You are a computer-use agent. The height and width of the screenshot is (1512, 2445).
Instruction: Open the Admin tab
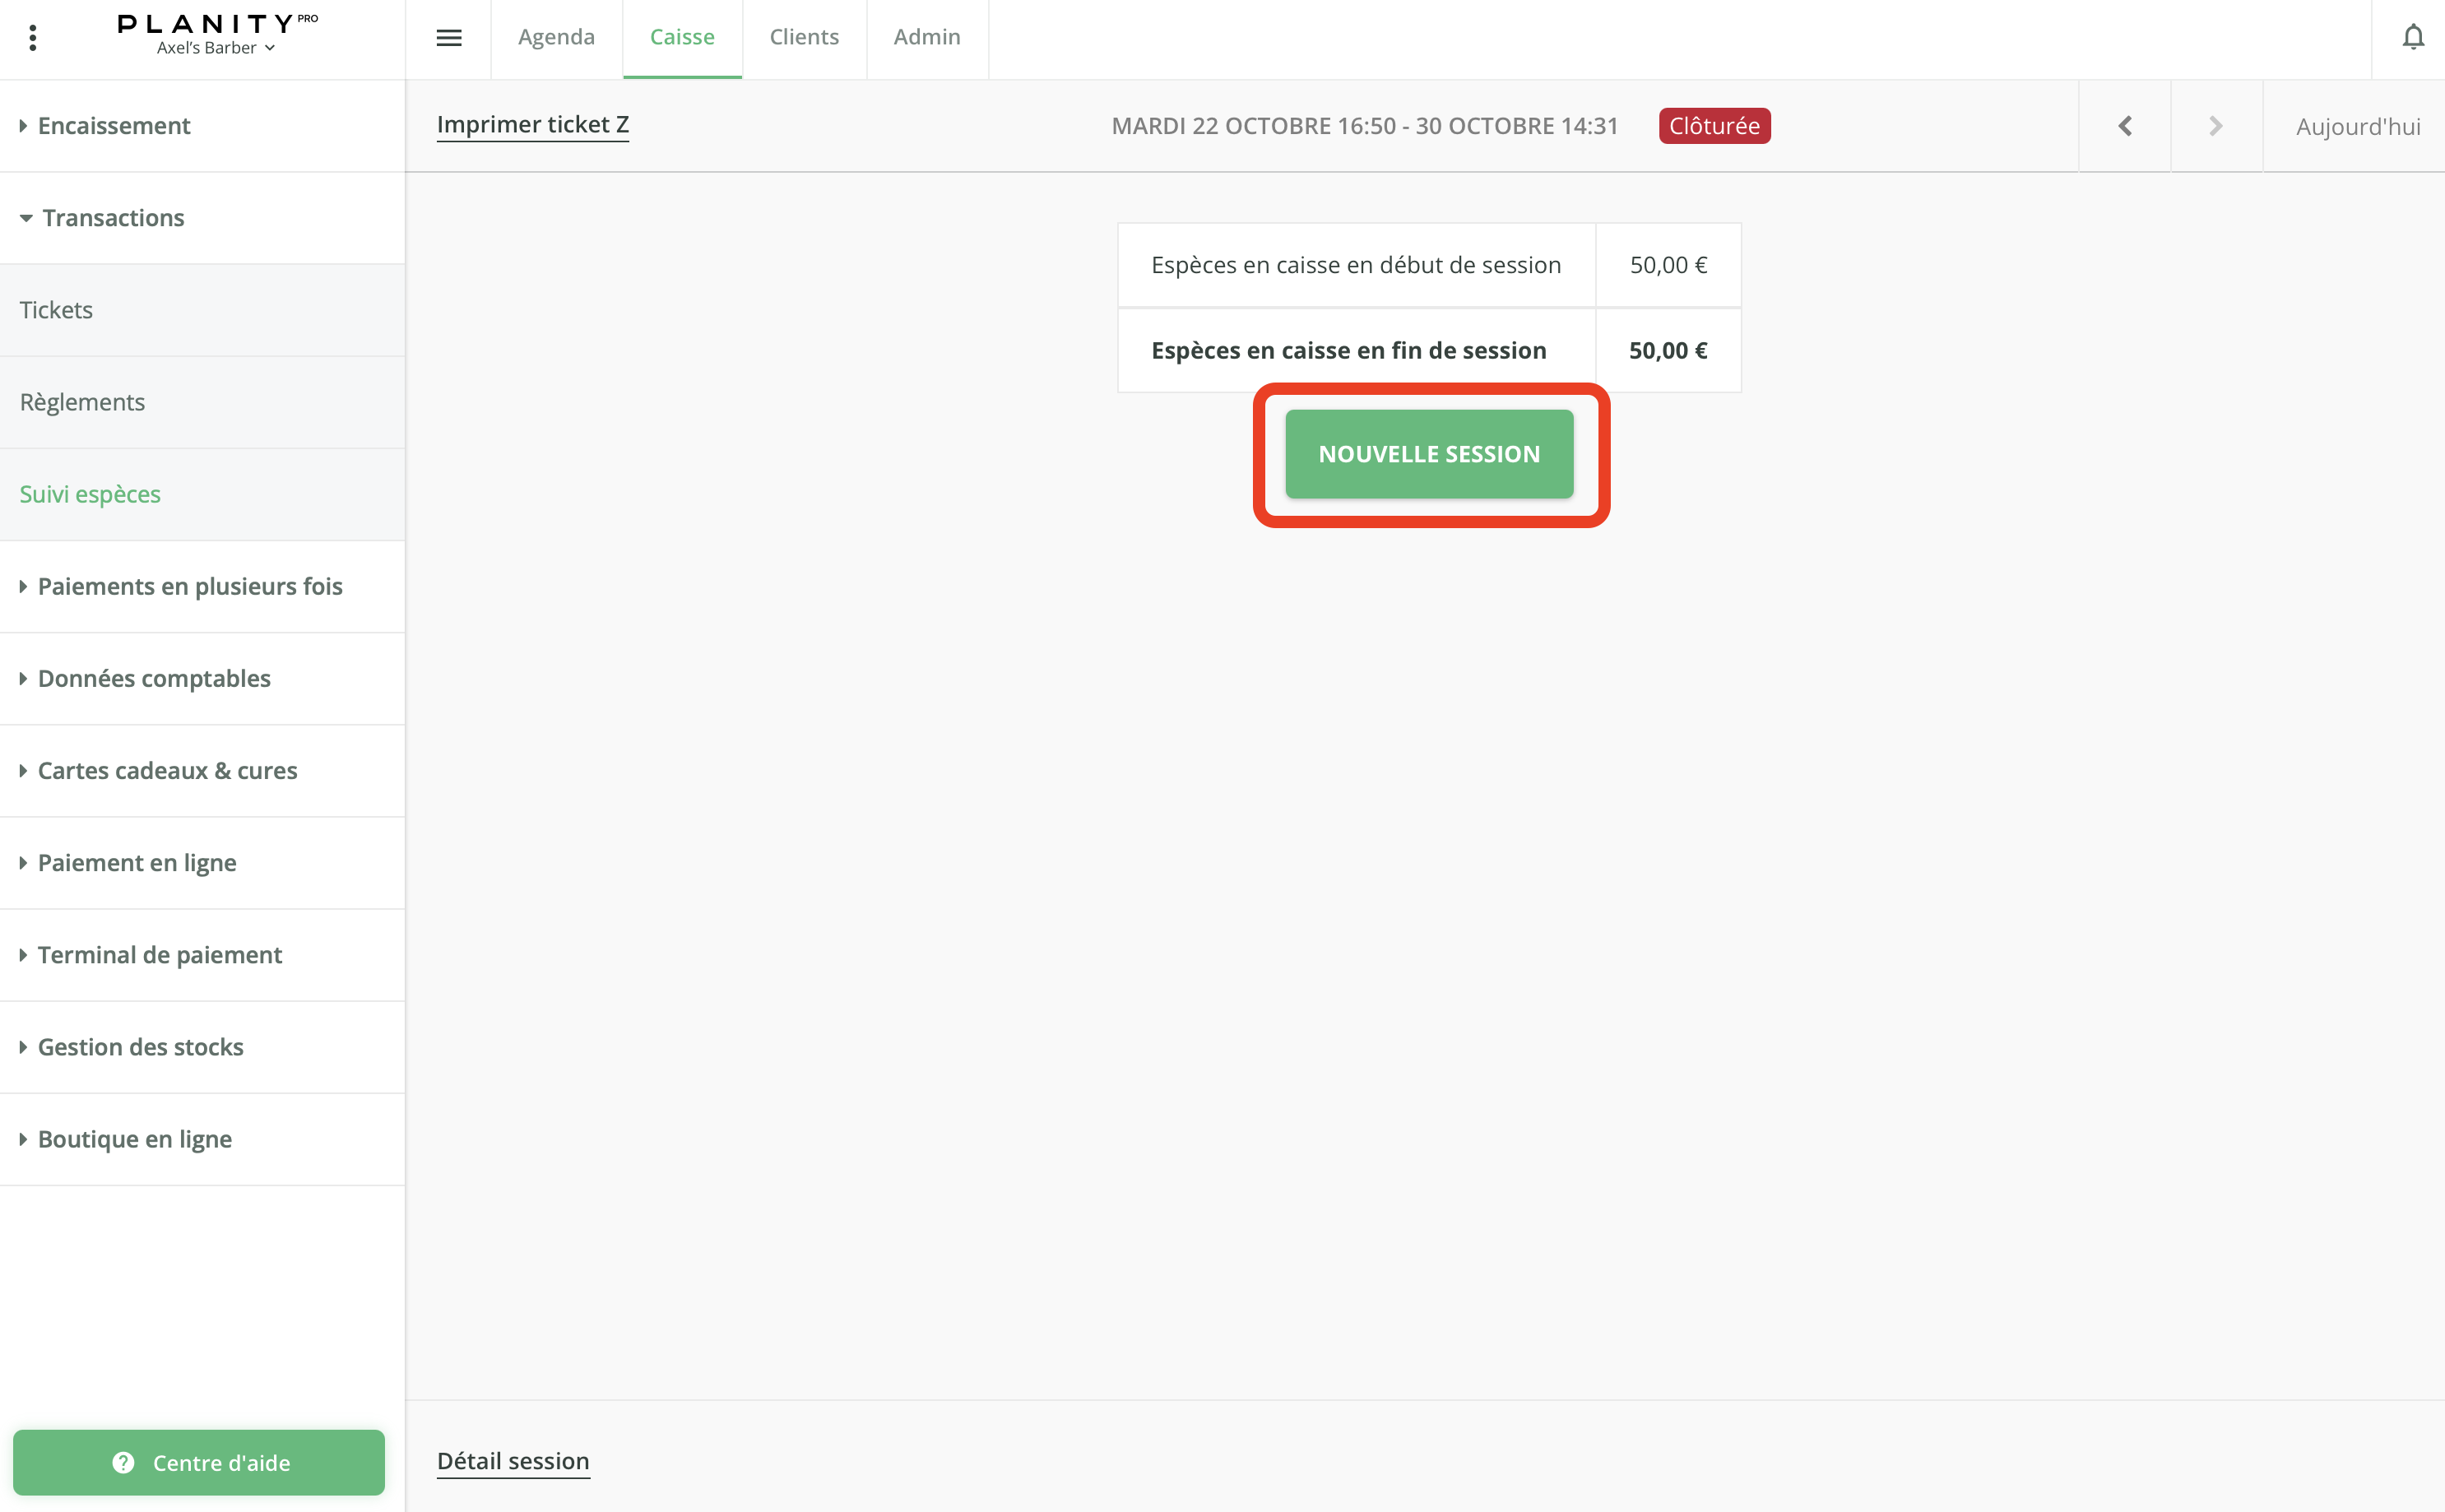[927, 37]
